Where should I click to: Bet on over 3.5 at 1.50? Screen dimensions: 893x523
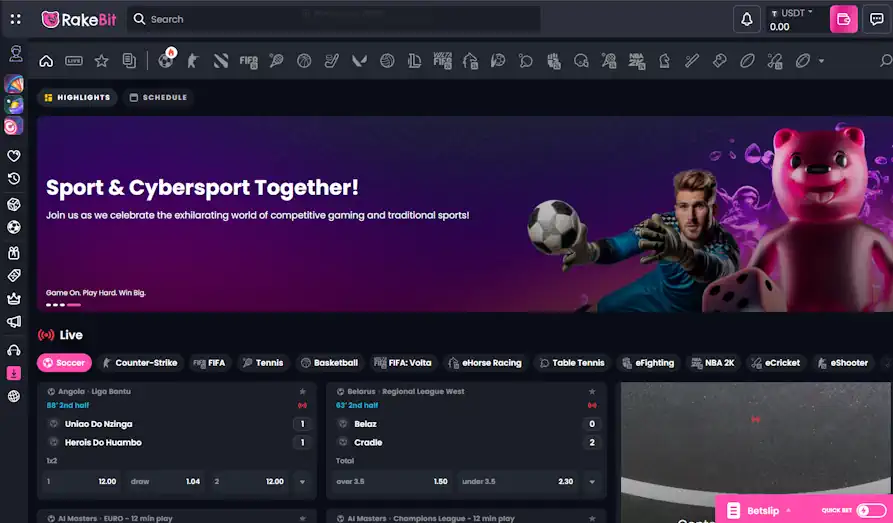tap(391, 482)
